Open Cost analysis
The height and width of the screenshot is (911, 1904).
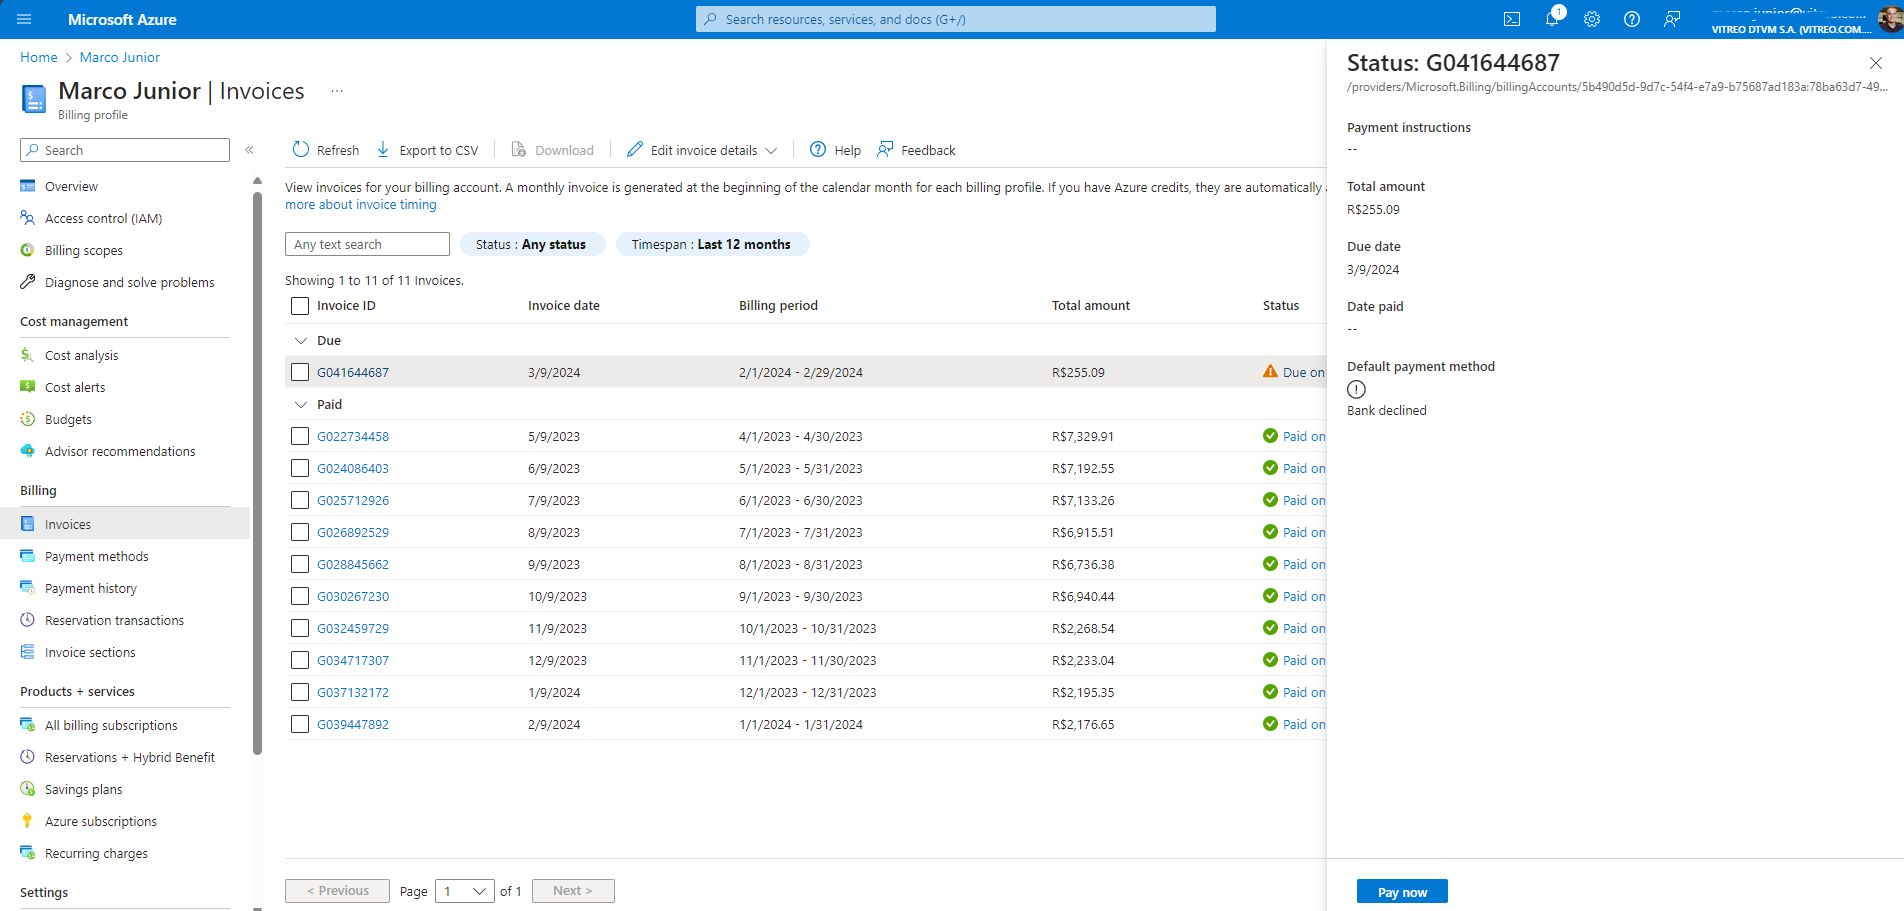81,355
